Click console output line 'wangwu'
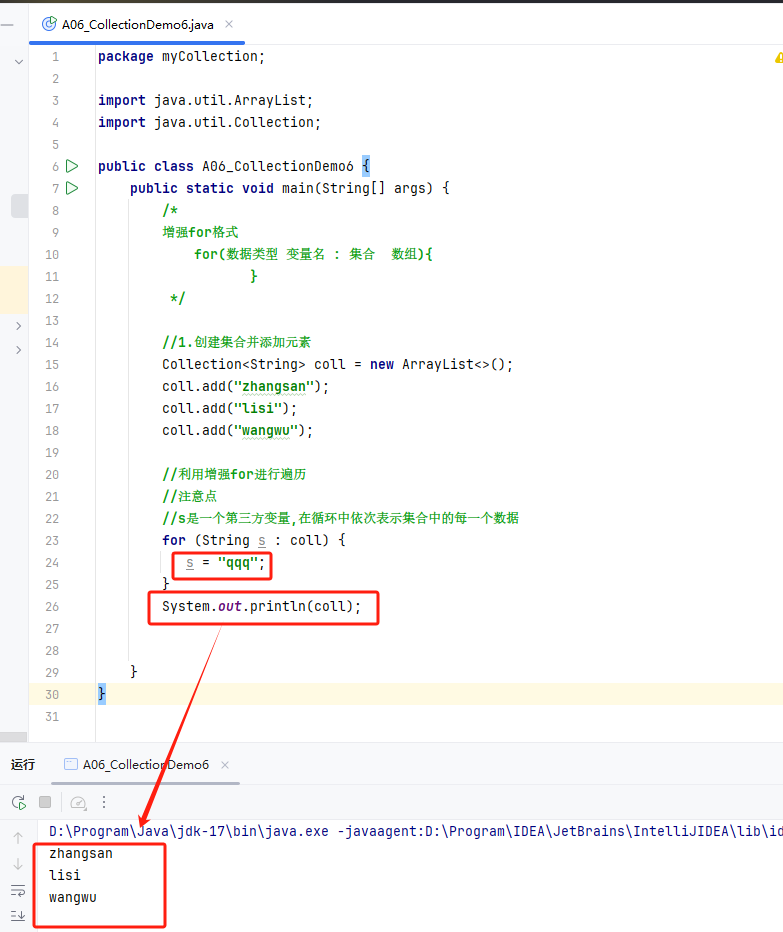Image resolution: width=783 pixels, height=932 pixels. (73, 898)
